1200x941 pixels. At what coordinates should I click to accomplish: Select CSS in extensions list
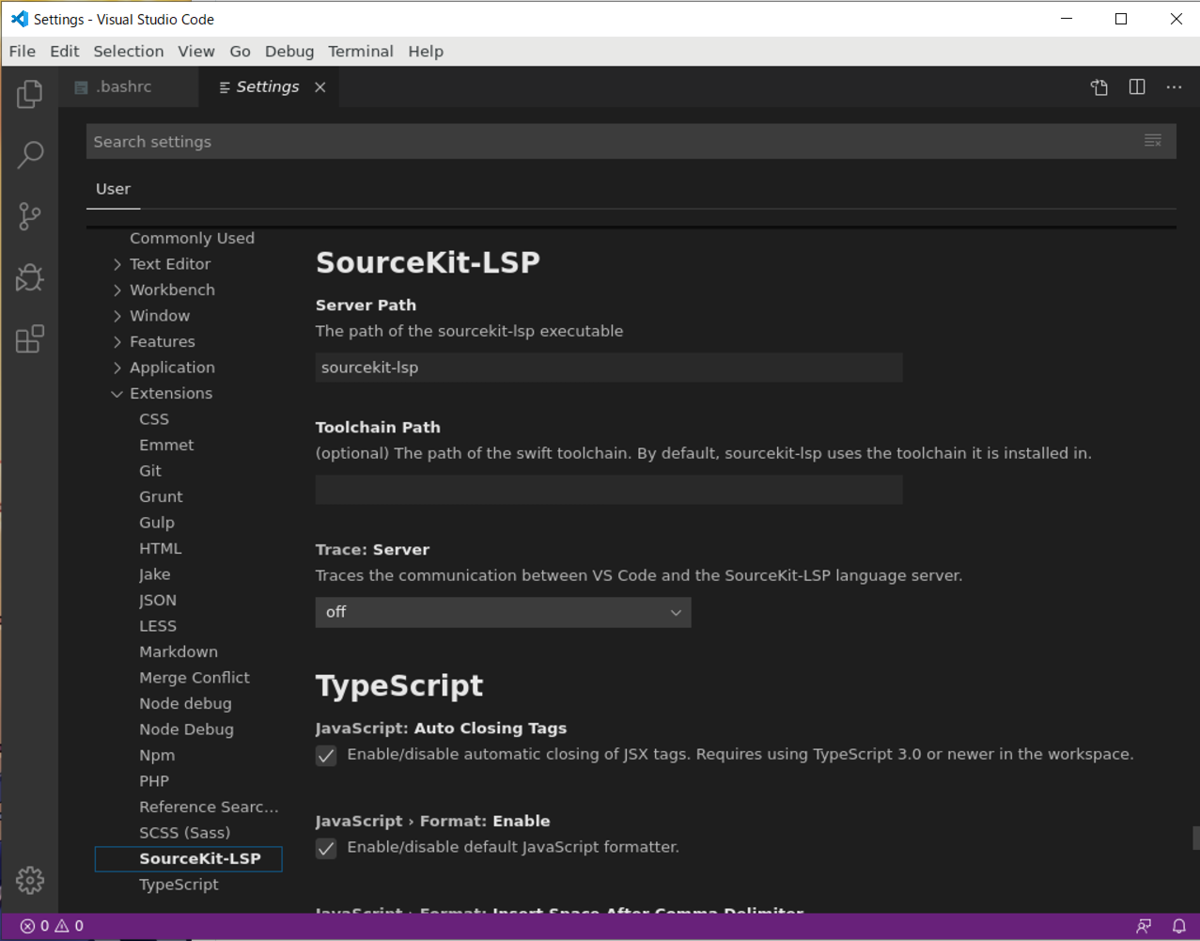click(154, 419)
